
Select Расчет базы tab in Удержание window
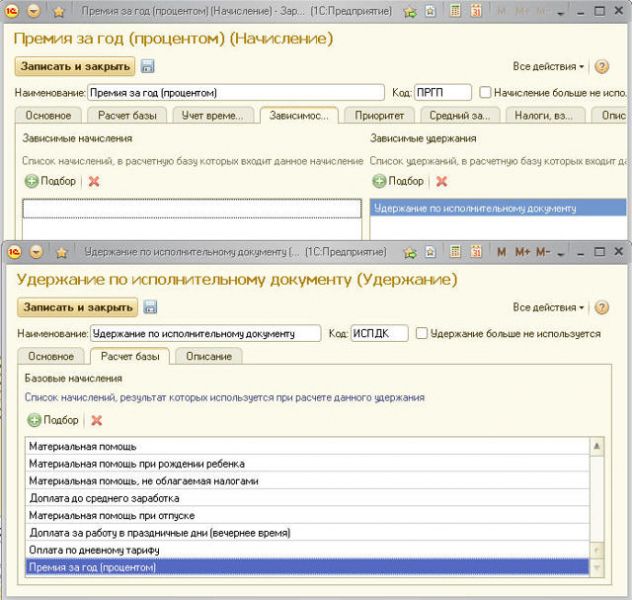tap(130, 356)
